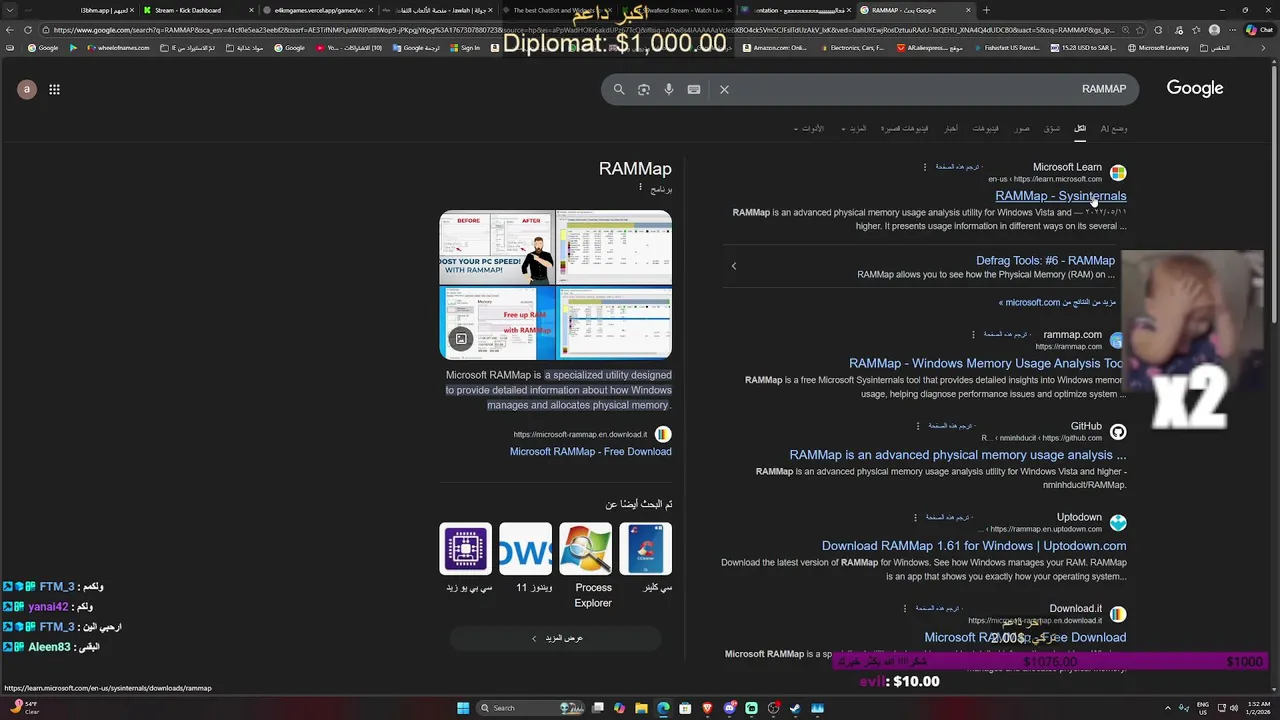Viewport: 1280px width, 720px height.
Task: Start voice search with microphone icon
Action: (669, 89)
